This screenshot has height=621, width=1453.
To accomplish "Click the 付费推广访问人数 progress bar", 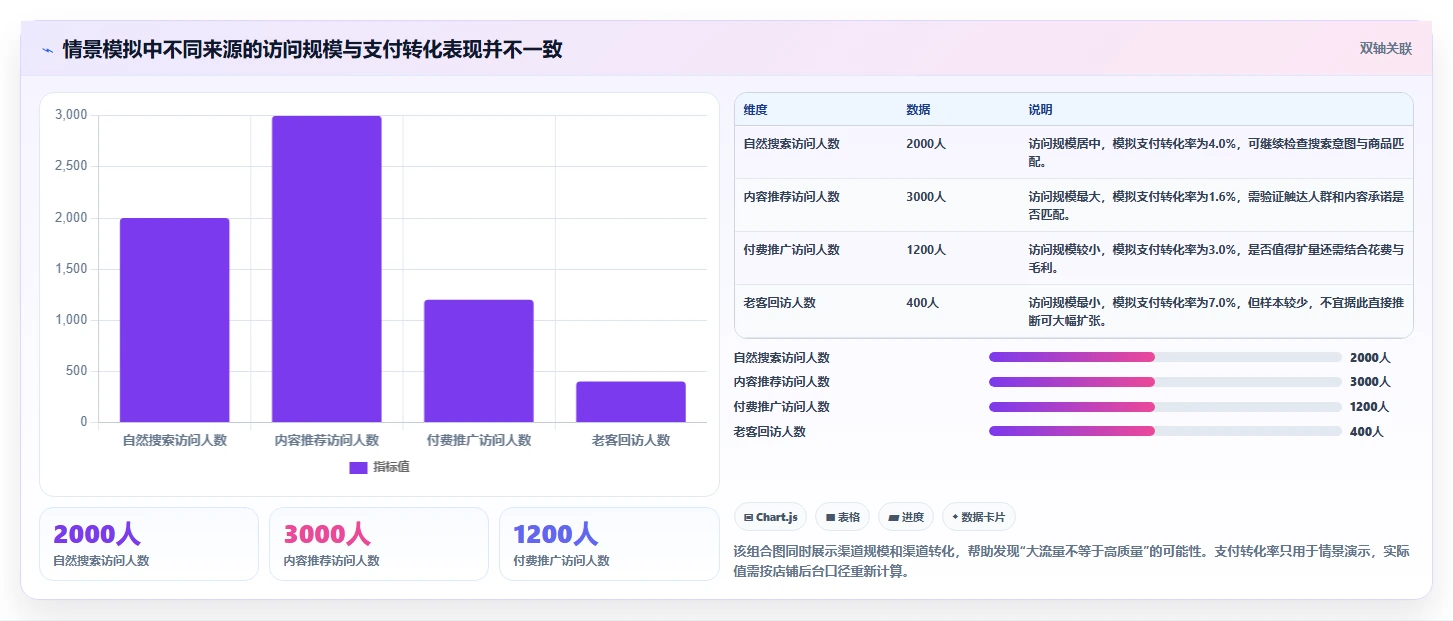I will [x=1165, y=407].
